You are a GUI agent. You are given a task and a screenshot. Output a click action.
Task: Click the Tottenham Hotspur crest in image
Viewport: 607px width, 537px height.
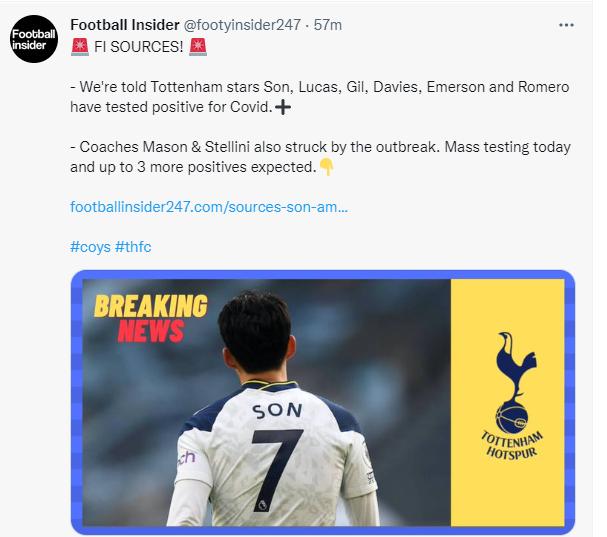point(512,395)
